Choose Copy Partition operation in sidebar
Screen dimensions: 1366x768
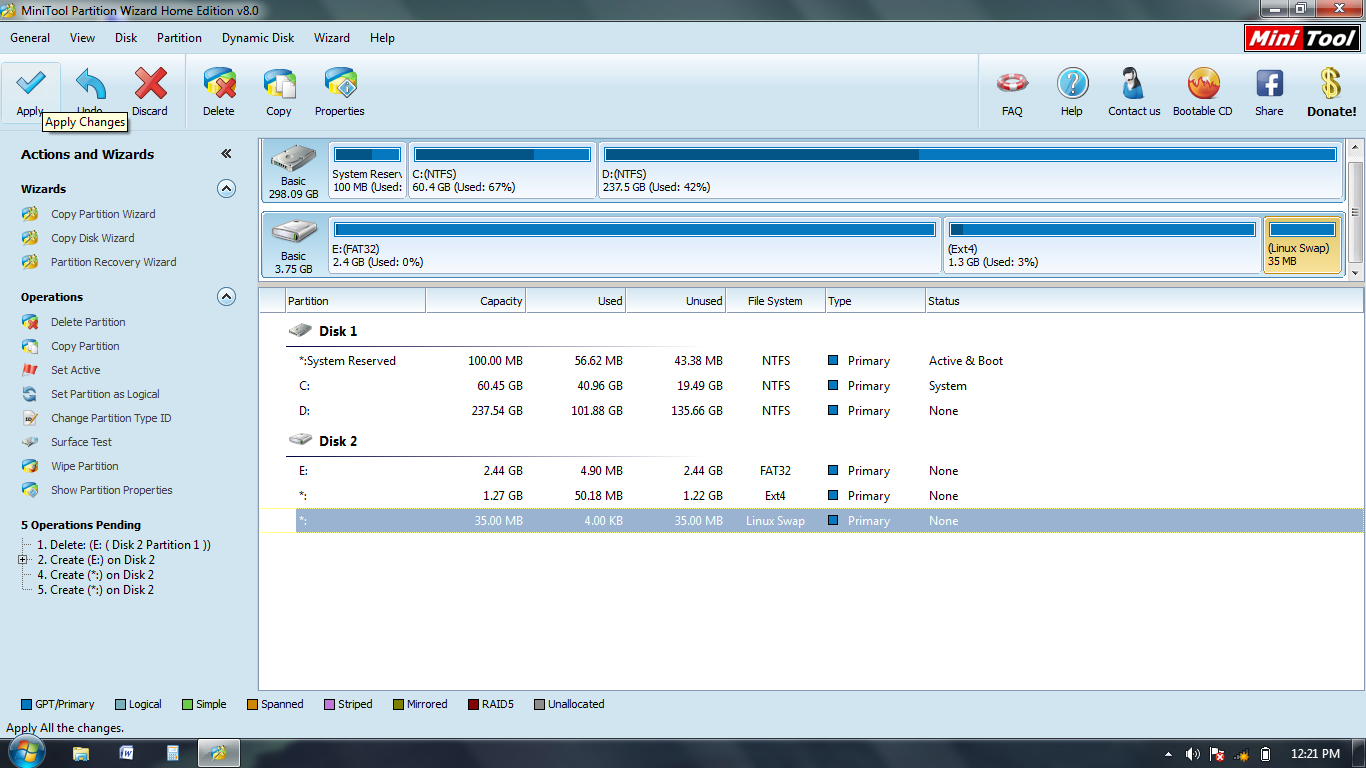point(85,346)
